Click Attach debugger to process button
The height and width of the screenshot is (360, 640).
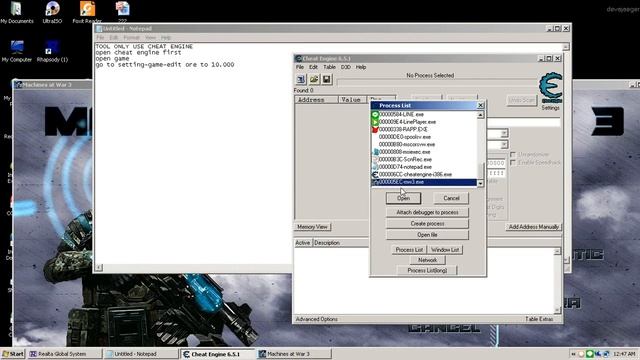coord(427,212)
